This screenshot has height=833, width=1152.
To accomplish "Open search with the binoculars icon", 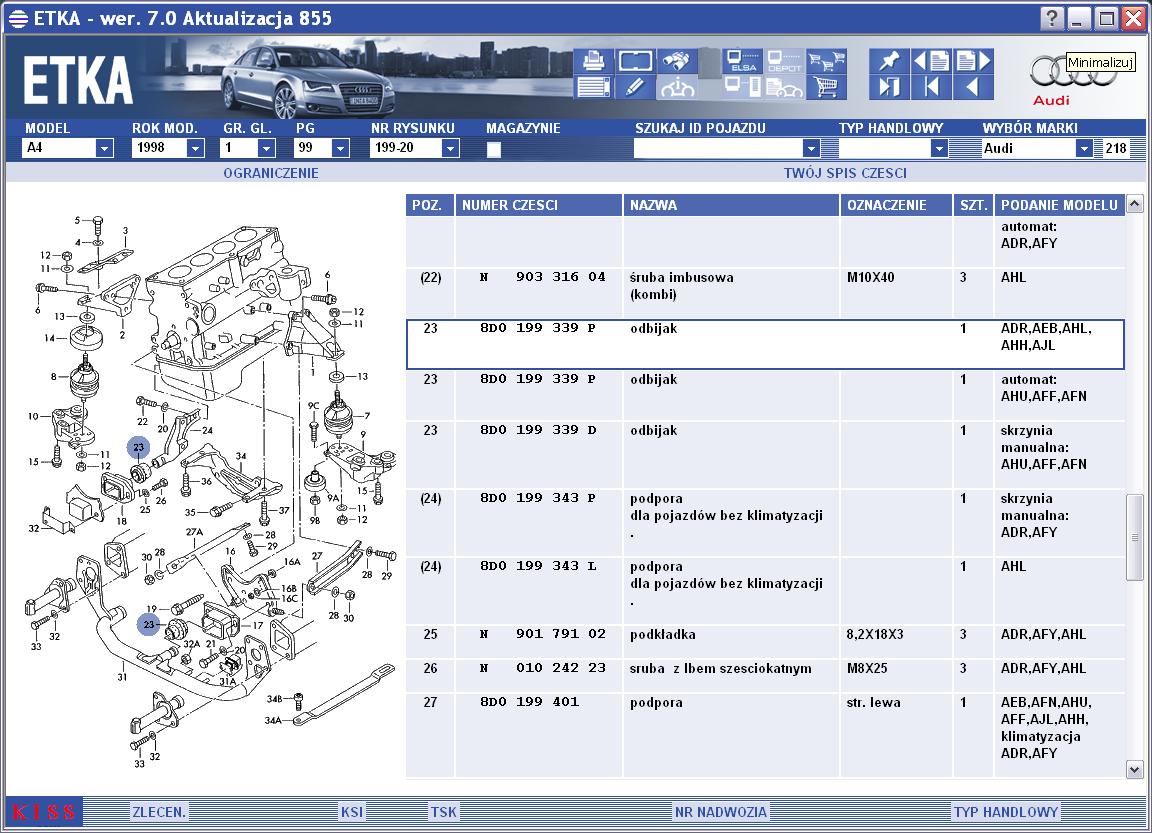I will click(x=677, y=61).
